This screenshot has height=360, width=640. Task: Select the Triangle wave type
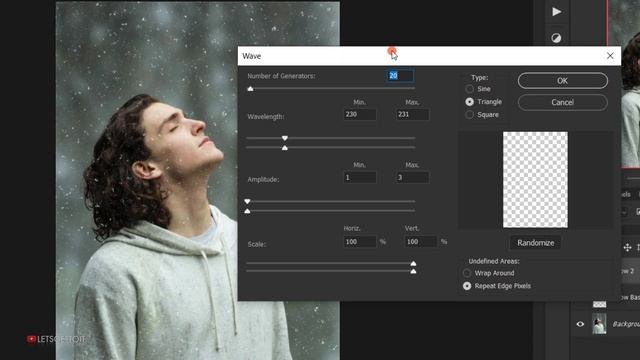click(x=470, y=102)
